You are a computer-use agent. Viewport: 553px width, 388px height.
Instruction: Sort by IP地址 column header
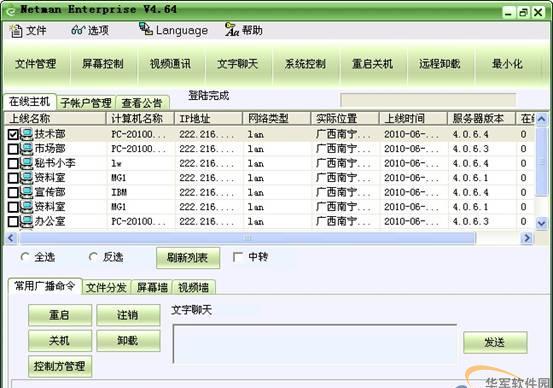tap(209, 119)
